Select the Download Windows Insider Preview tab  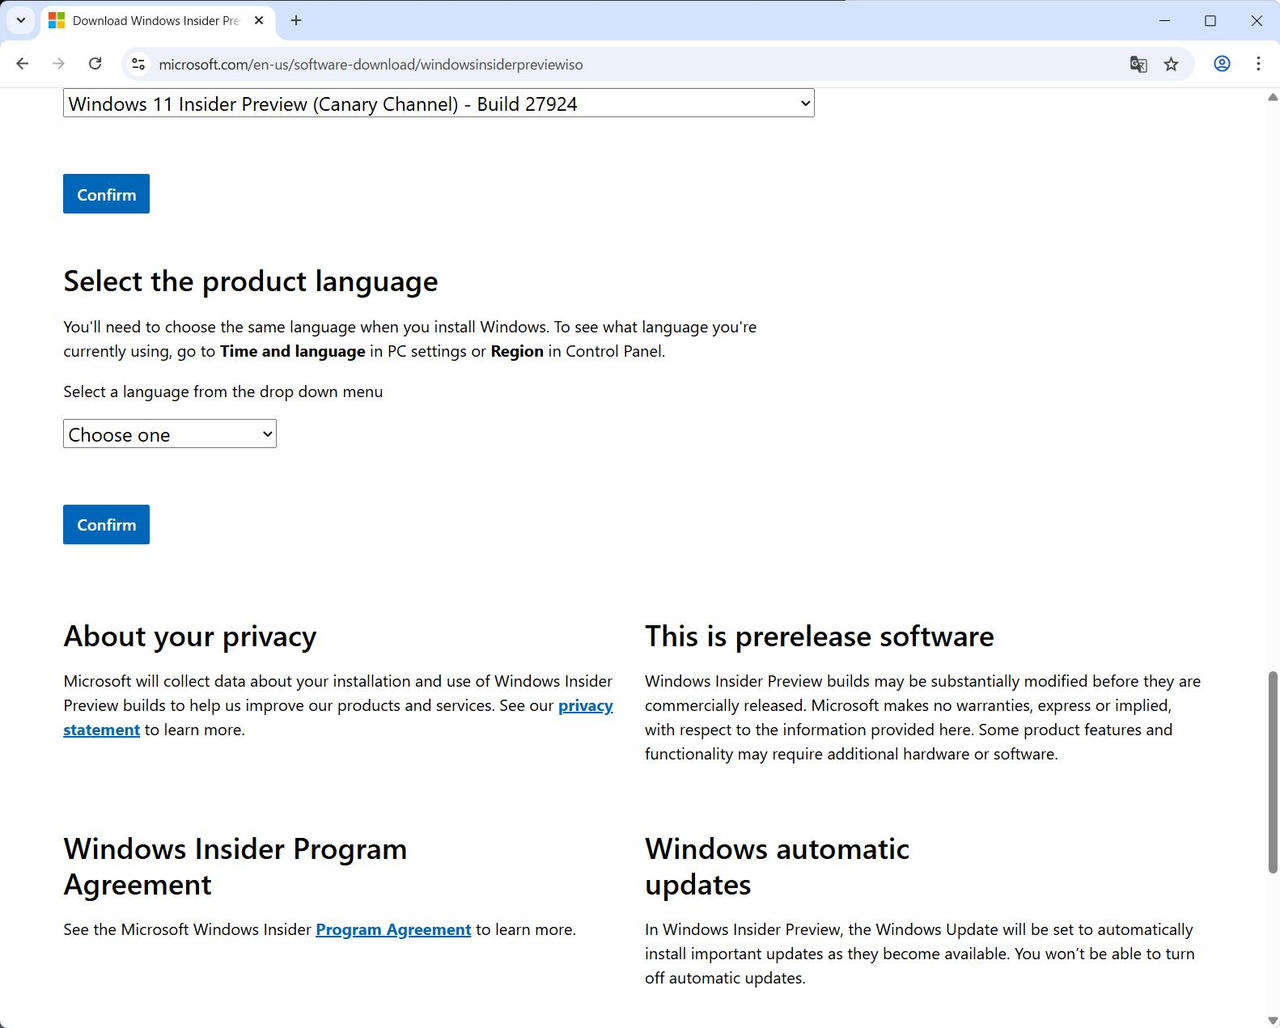(157, 20)
